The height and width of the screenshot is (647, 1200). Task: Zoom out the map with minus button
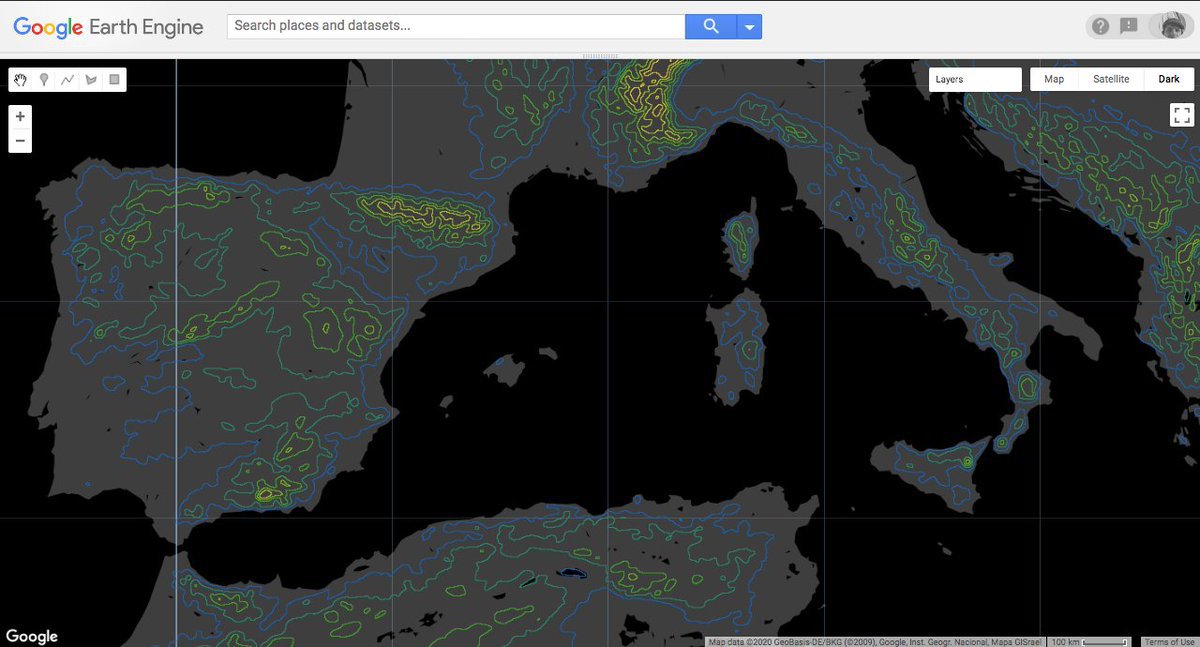pyautogui.click(x=20, y=141)
